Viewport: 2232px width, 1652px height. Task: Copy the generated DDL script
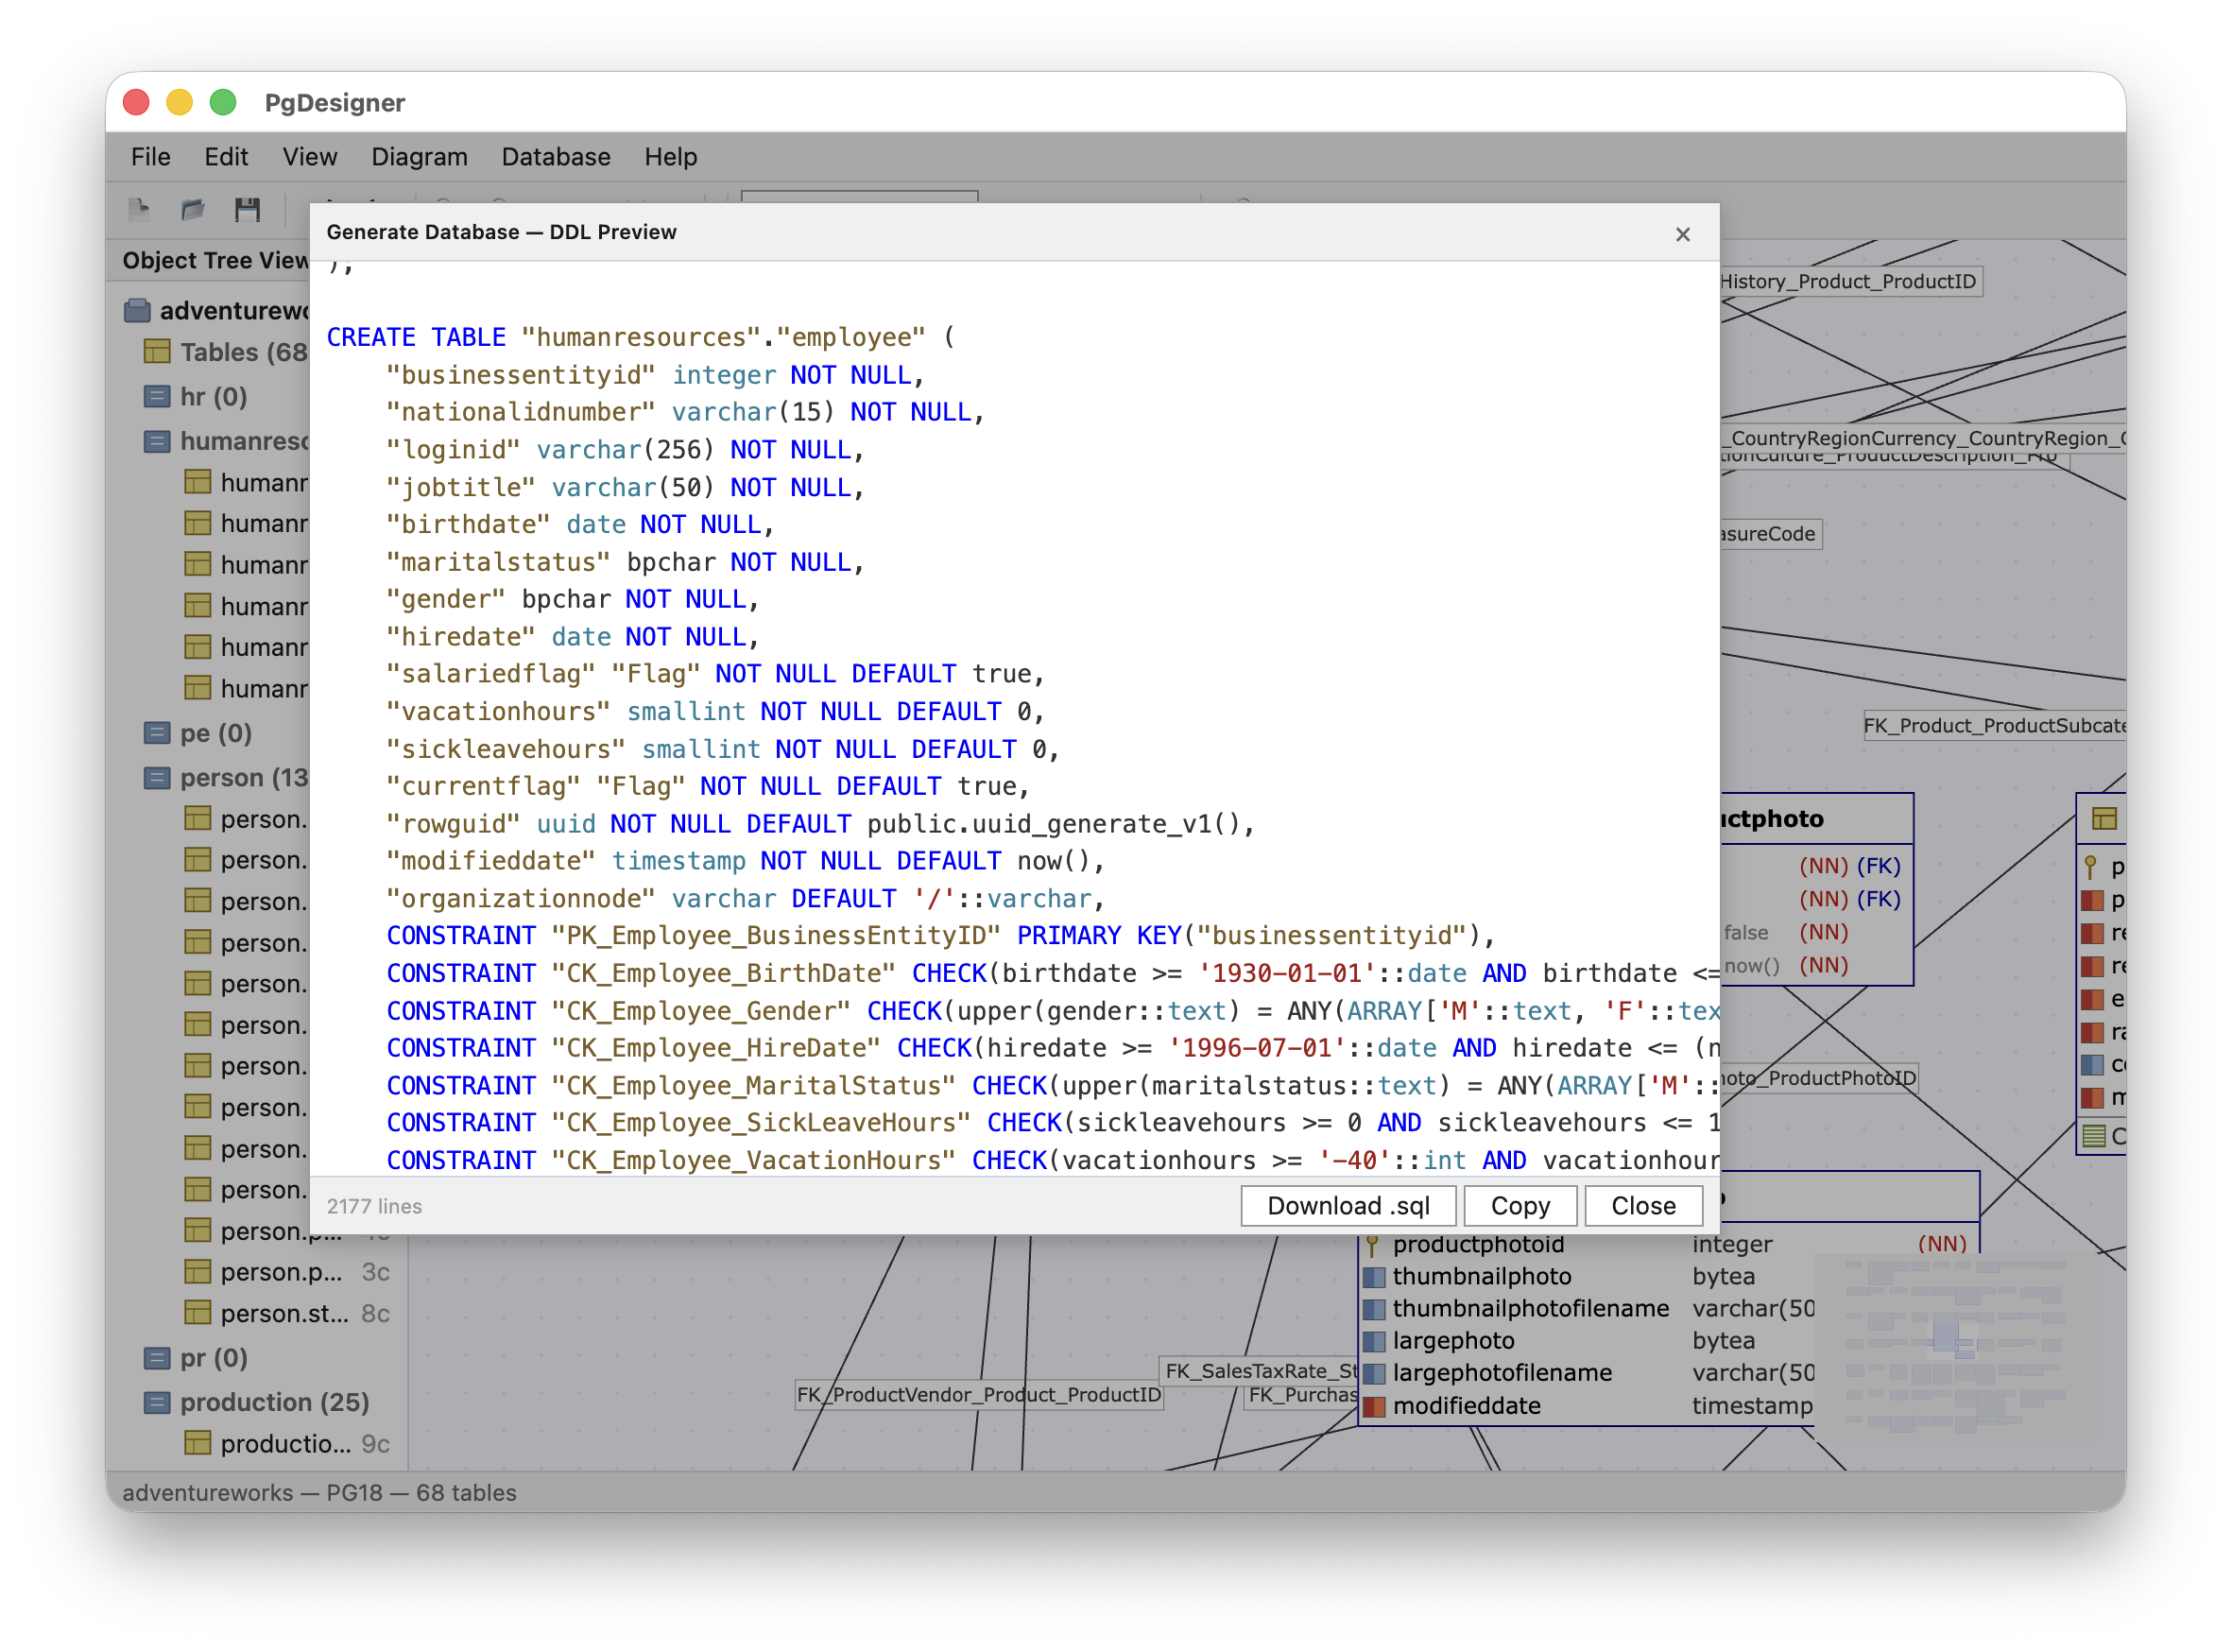point(1520,1205)
